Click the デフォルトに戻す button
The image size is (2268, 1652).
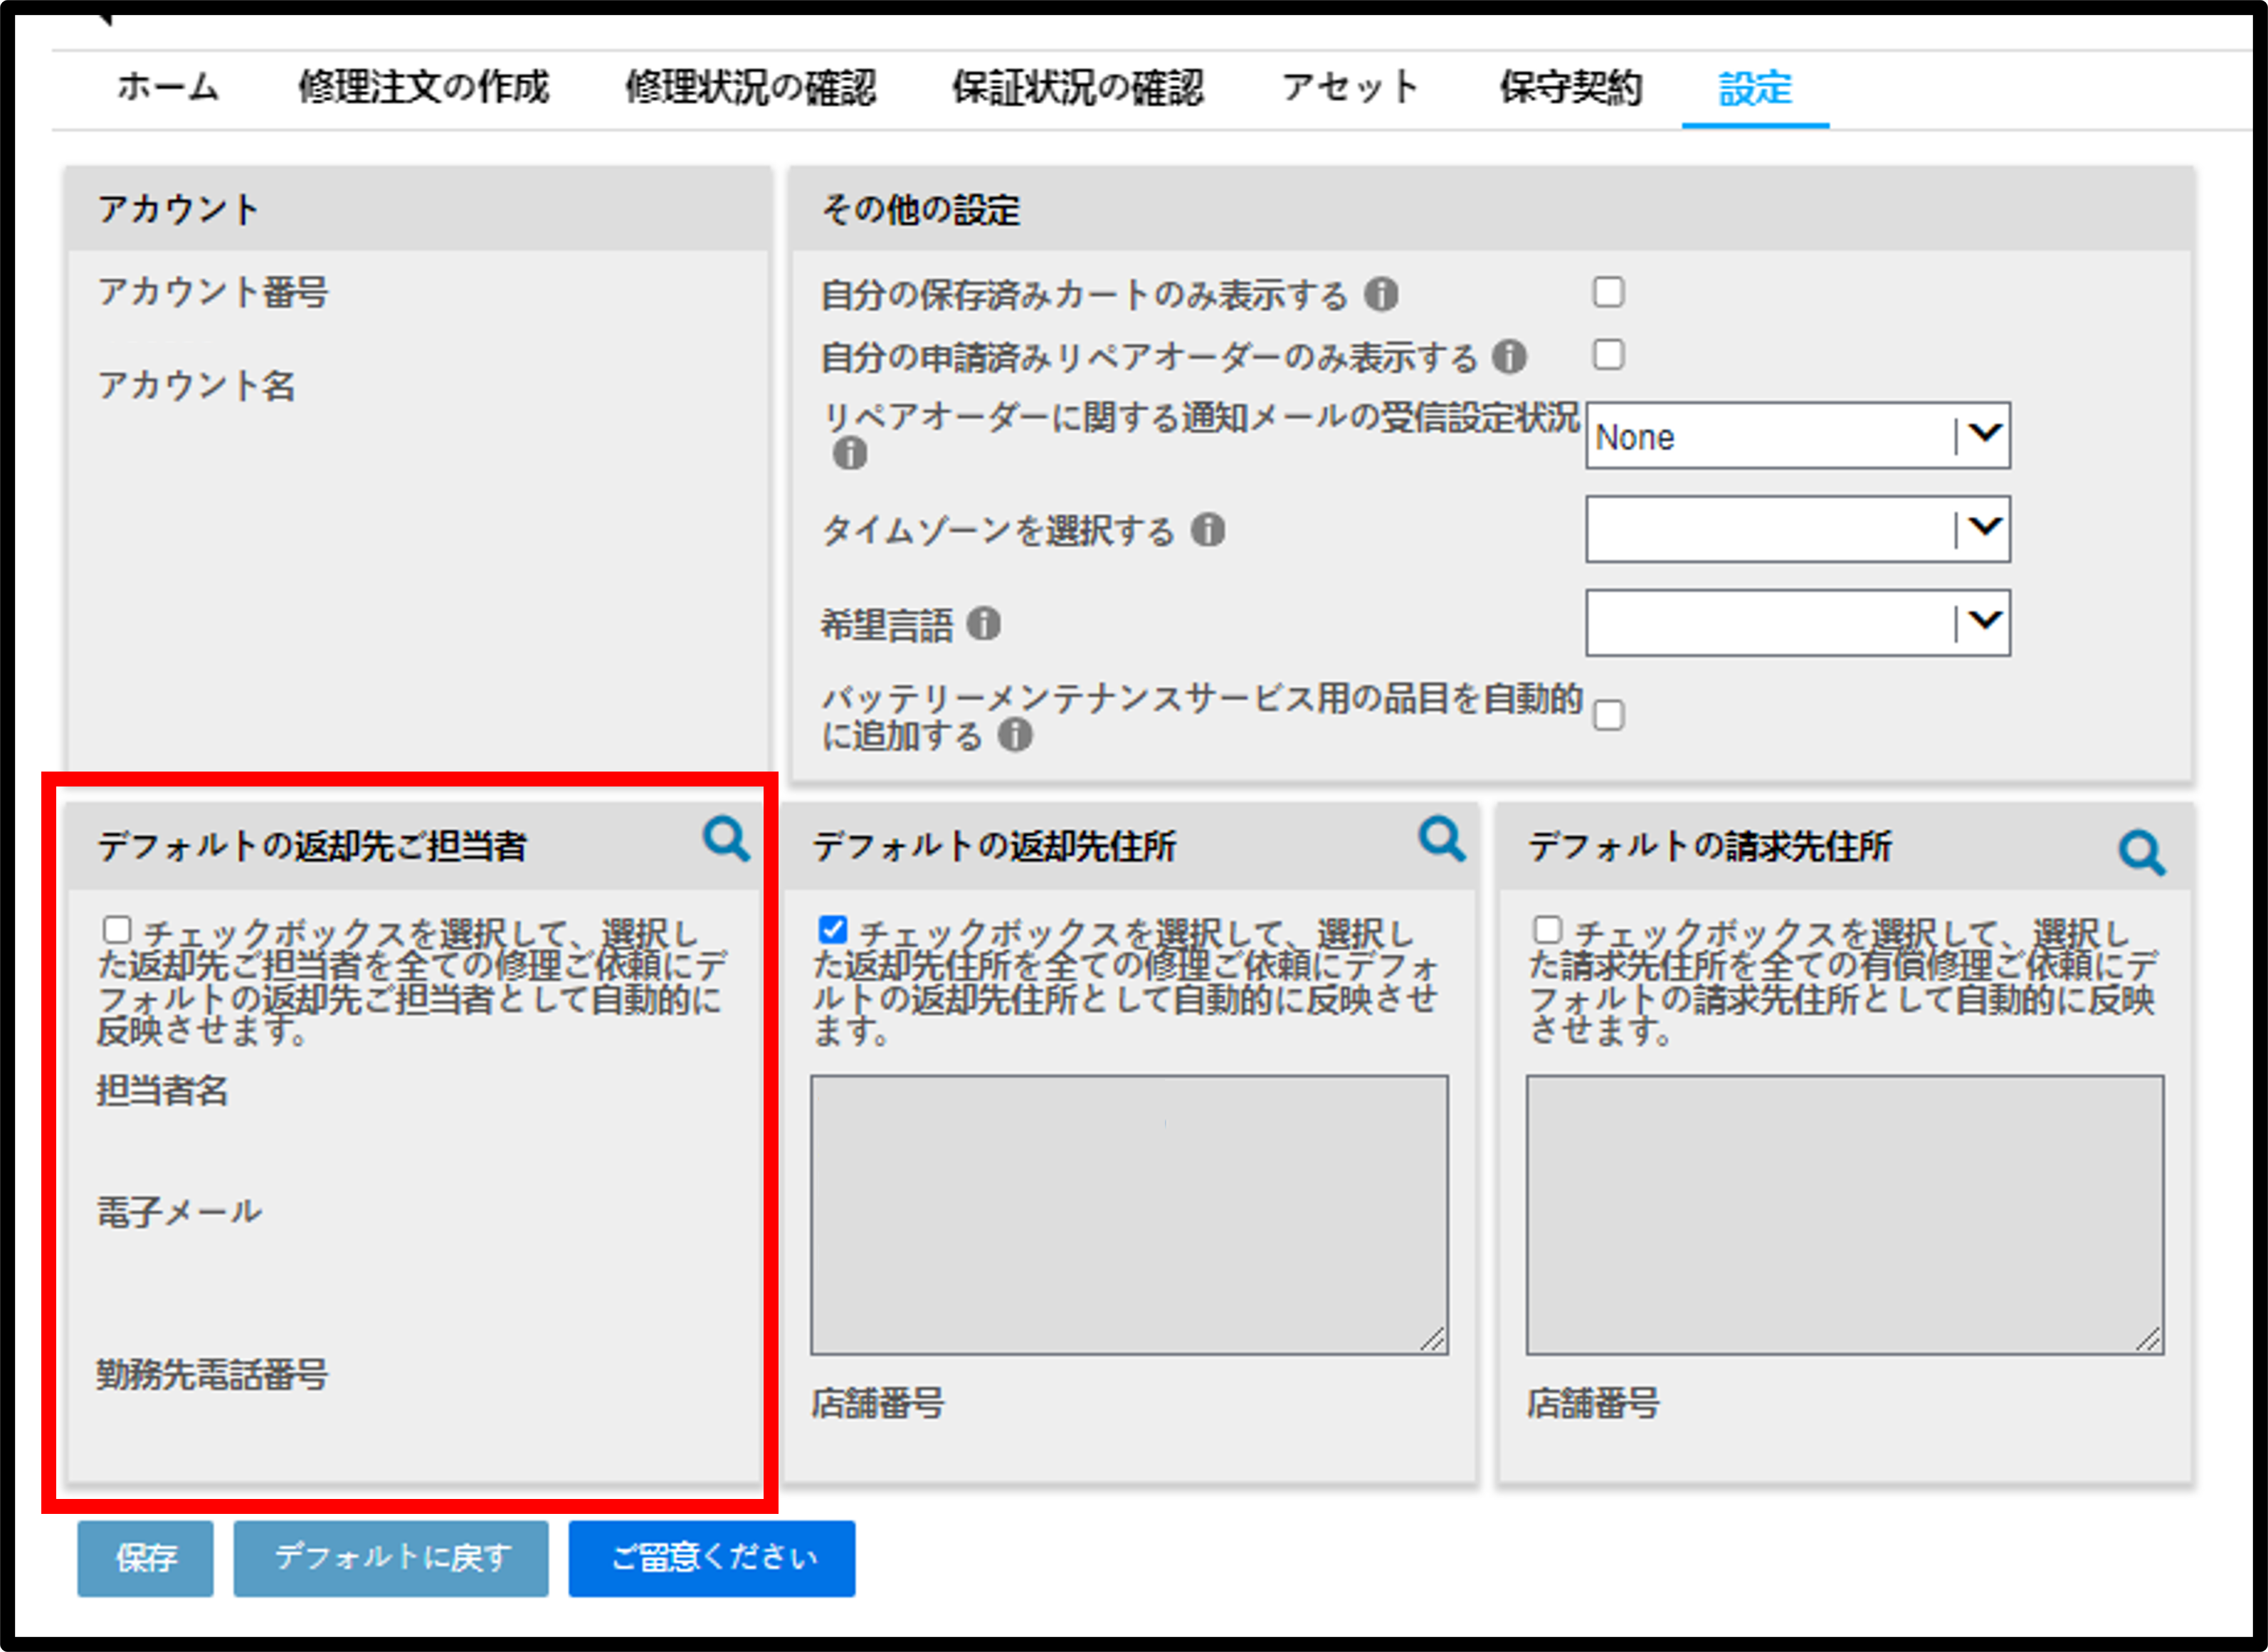point(391,1558)
